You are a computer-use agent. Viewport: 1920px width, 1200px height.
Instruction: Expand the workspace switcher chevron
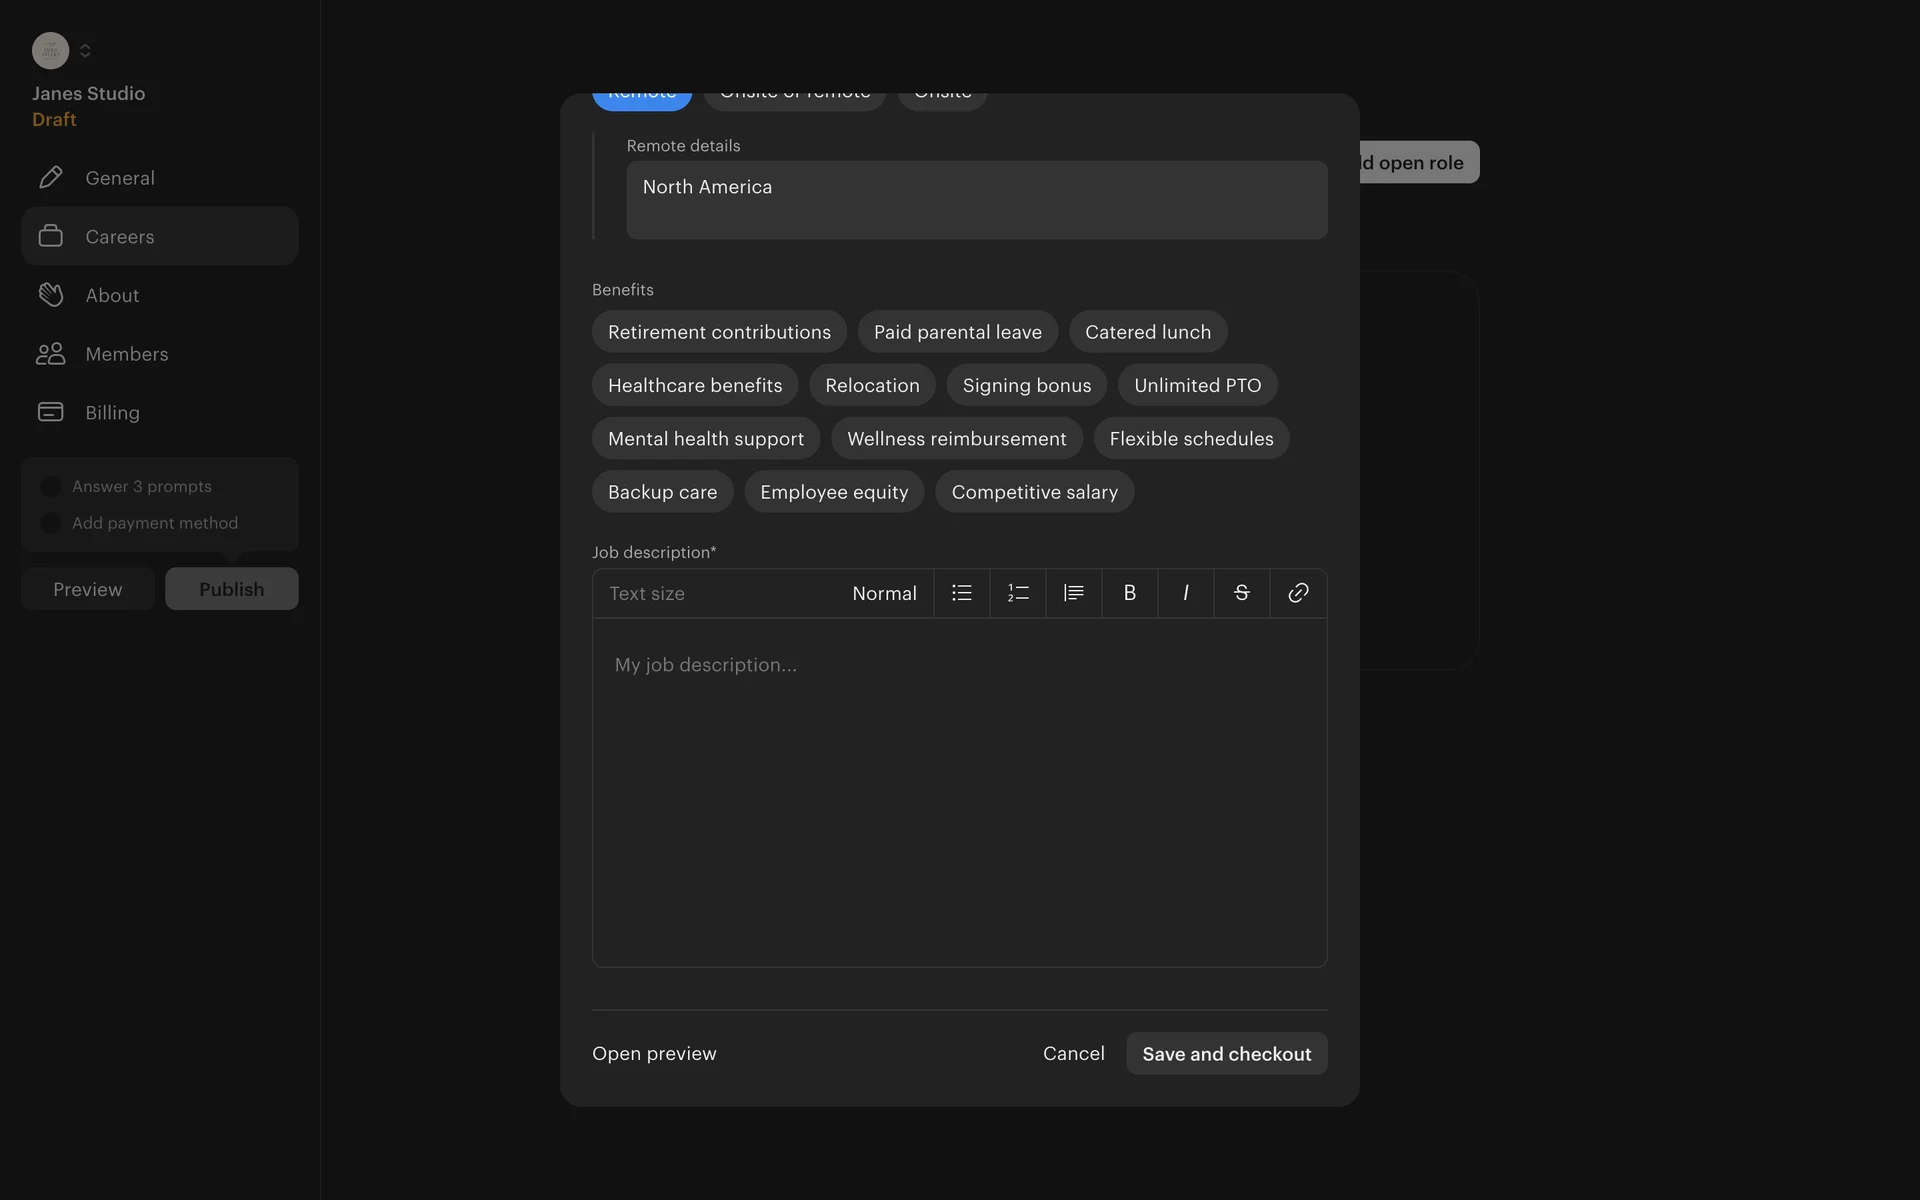pyautogui.click(x=85, y=51)
